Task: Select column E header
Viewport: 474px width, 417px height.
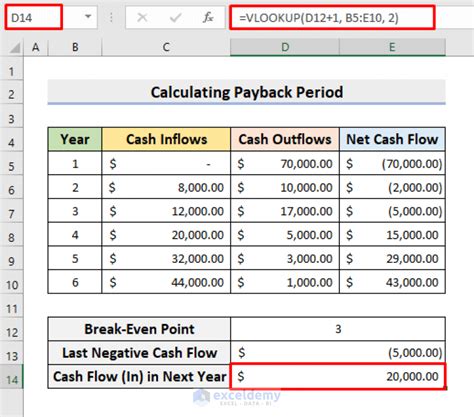Action: 392,47
